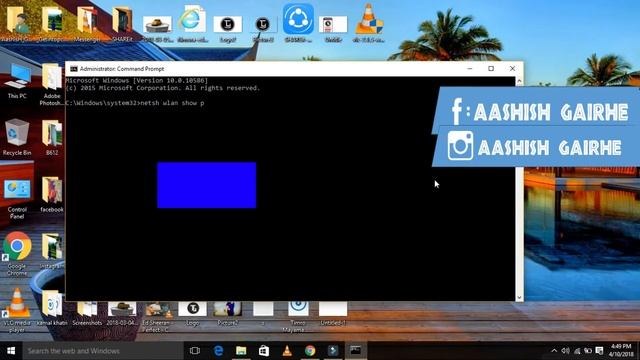Click the VLC cone icon in taskbar
The image size is (640, 360).
tap(287, 351)
